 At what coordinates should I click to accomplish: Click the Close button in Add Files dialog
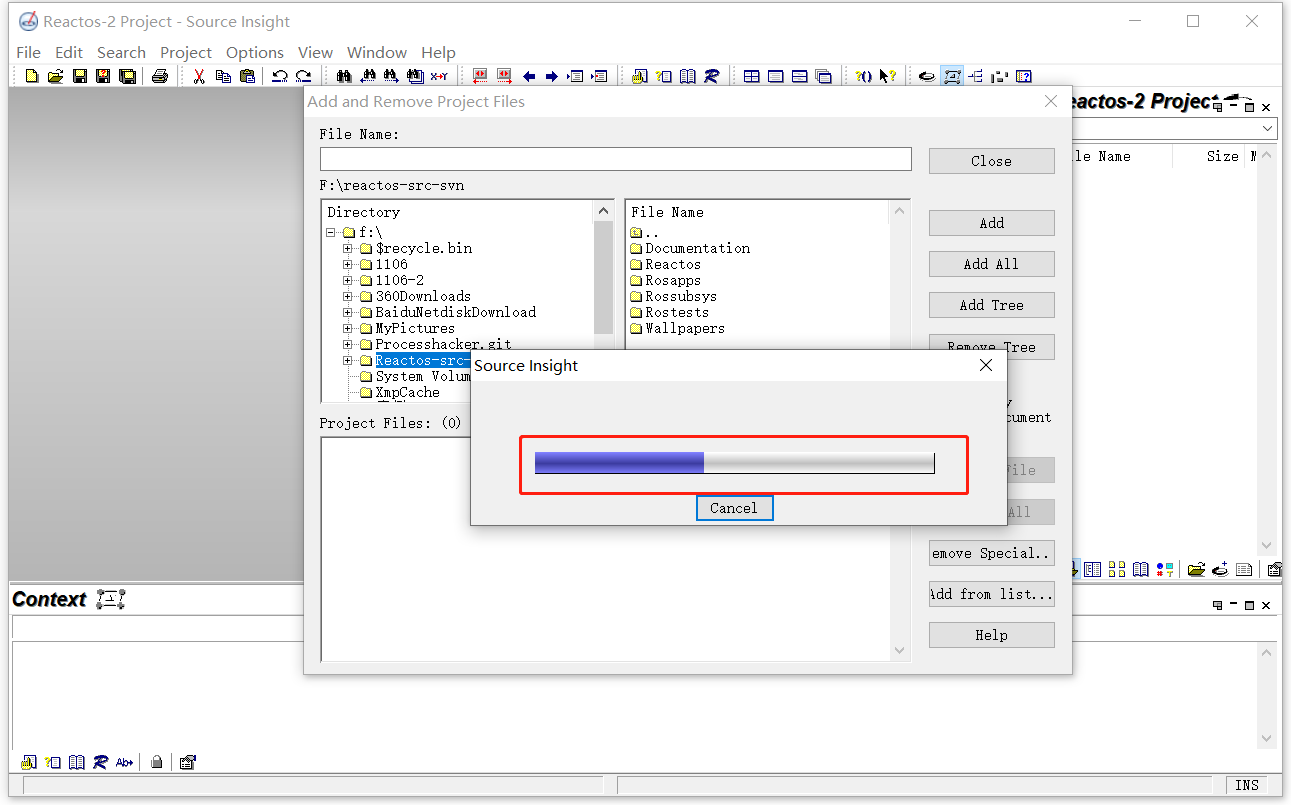[x=991, y=161]
